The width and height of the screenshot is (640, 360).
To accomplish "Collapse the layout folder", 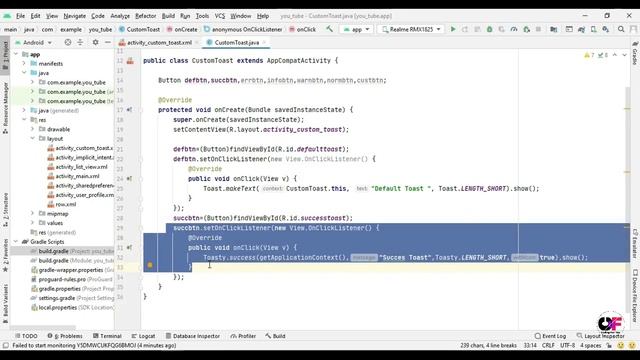I will (33, 139).
